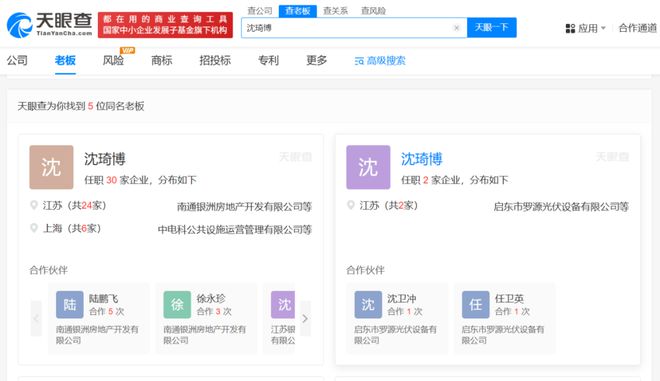Clear the search box text
Screen dimensions: 660x381
[x=456, y=28]
